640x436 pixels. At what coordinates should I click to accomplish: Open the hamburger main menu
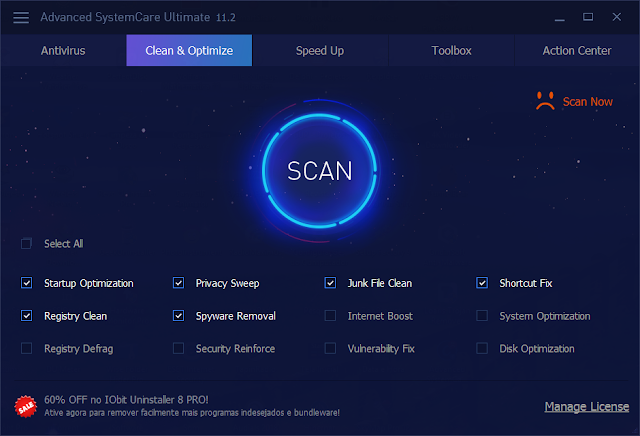21,18
